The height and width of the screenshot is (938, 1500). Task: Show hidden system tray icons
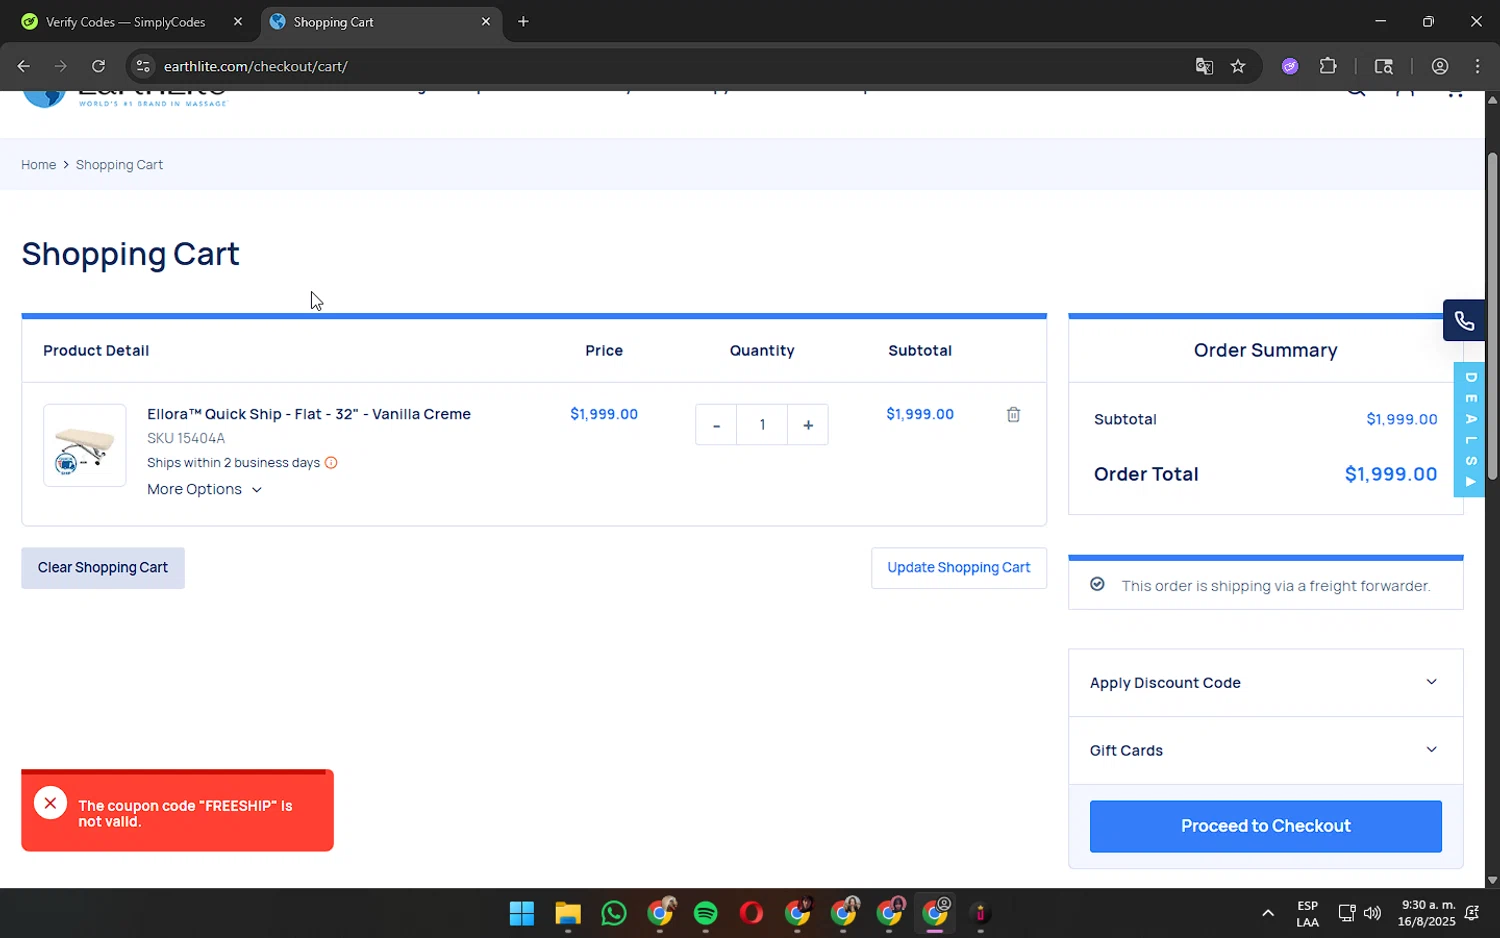1268,913
